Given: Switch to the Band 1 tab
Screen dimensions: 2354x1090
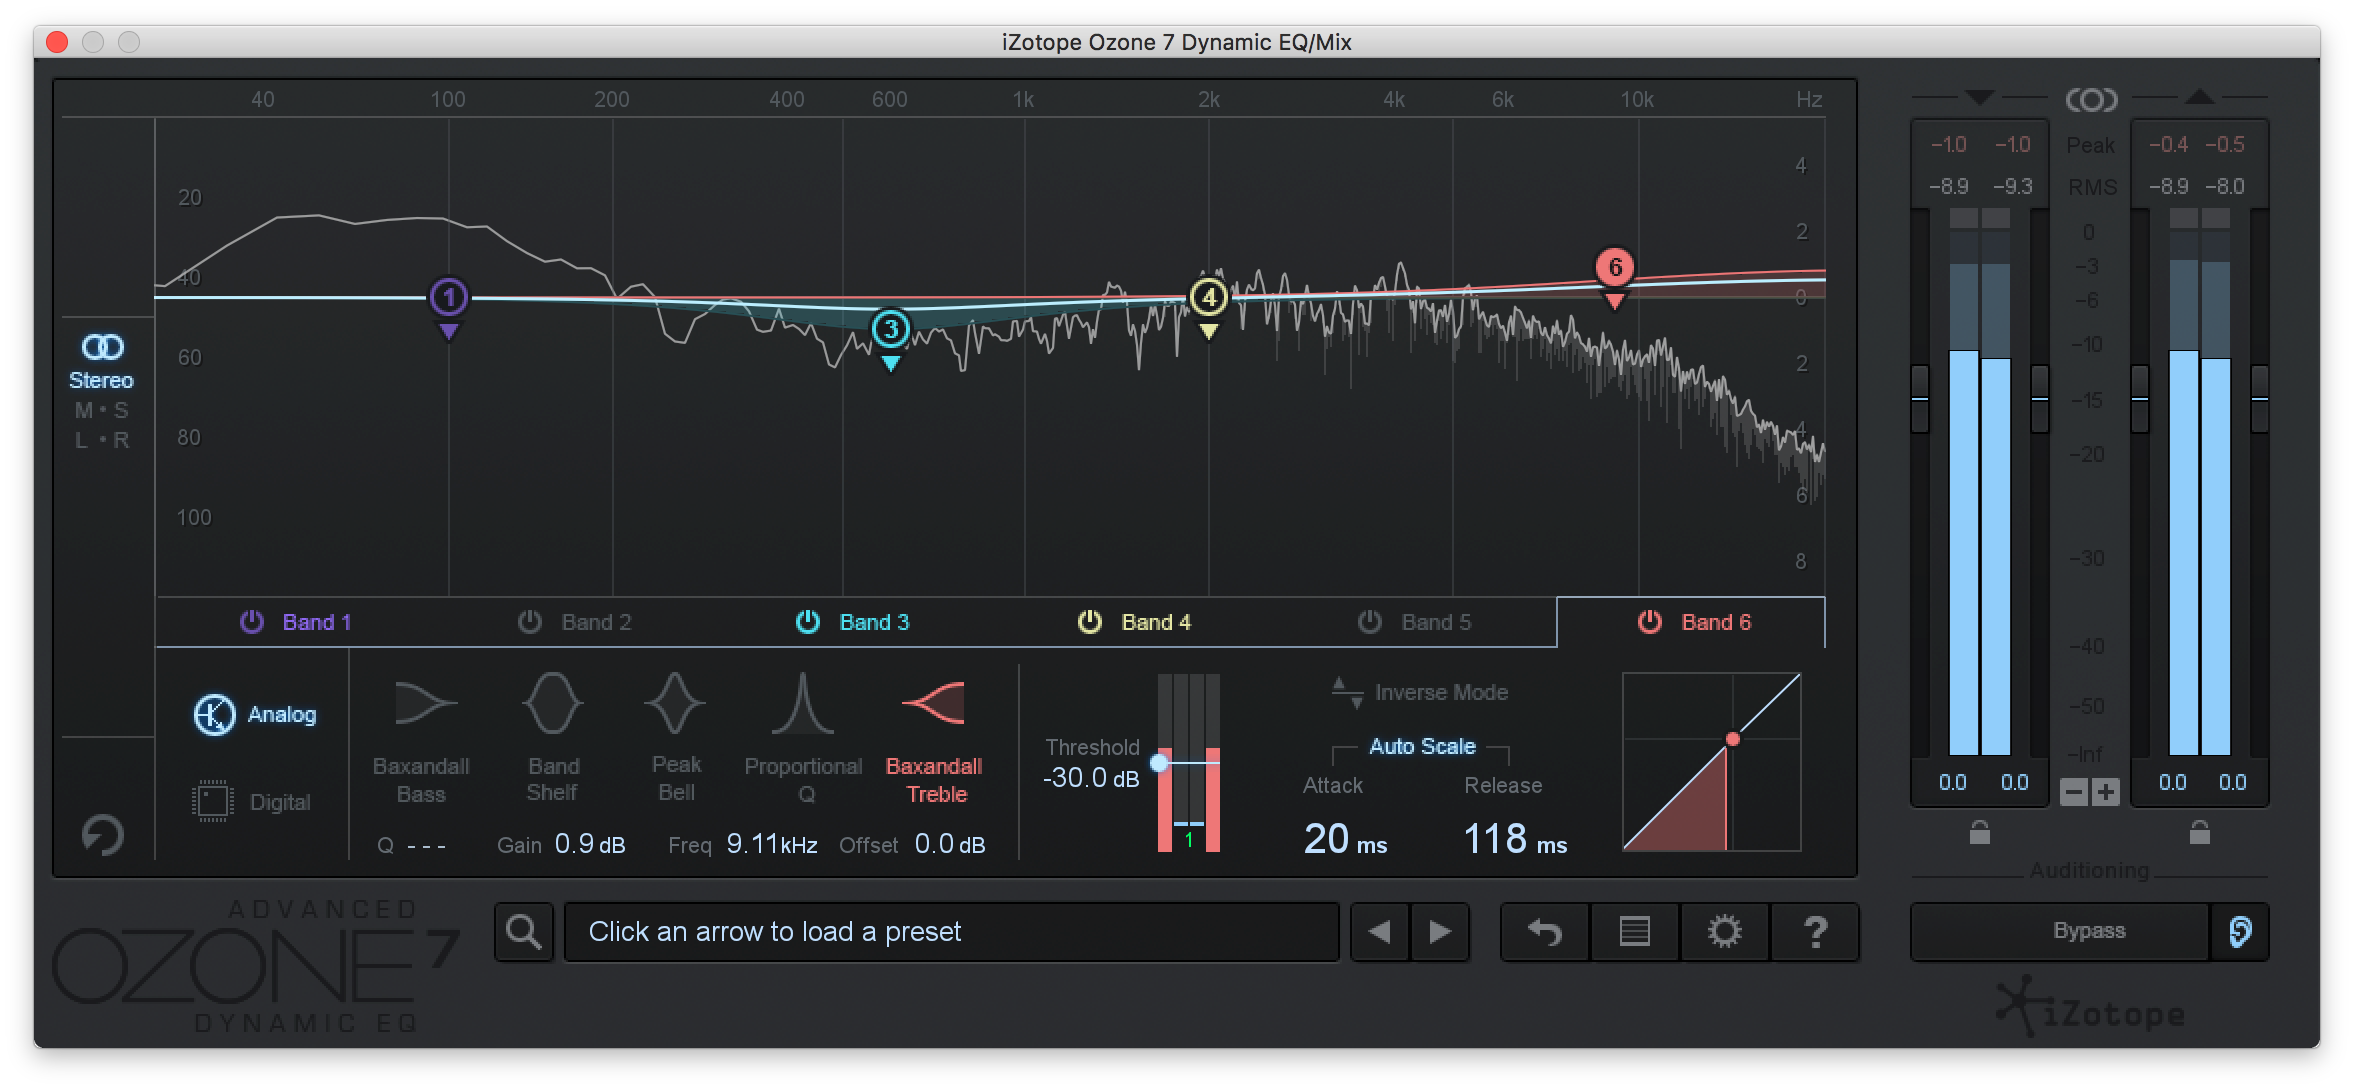Looking at the screenshot, I should (318, 621).
